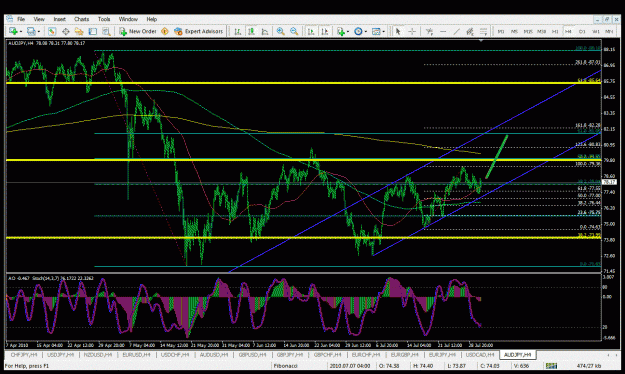625x374 pixels.
Task: Click the AO Stoch indicator subwindow label
Action: [x=51, y=278]
